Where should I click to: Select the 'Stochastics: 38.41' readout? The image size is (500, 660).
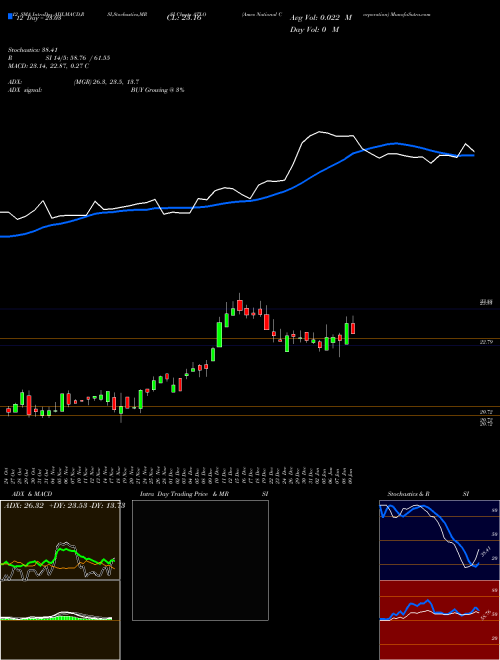[32, 50]
